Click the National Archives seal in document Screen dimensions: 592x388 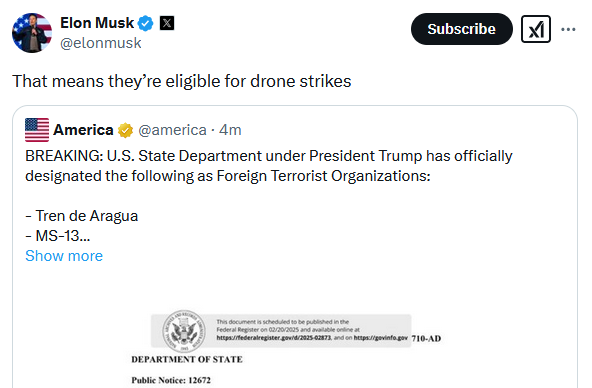coord(184,331)
